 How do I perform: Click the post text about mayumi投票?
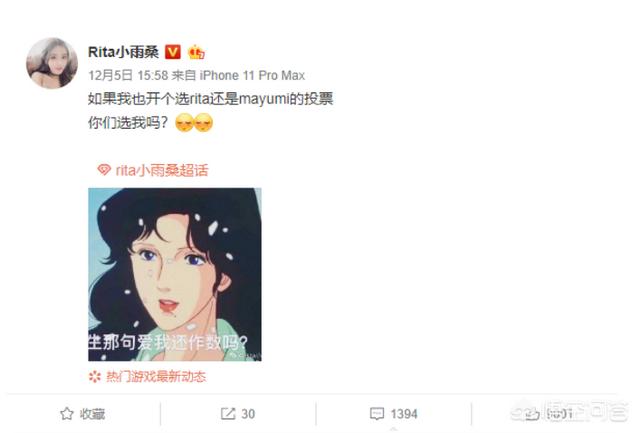pyautogui.click(x=211, y=99)
